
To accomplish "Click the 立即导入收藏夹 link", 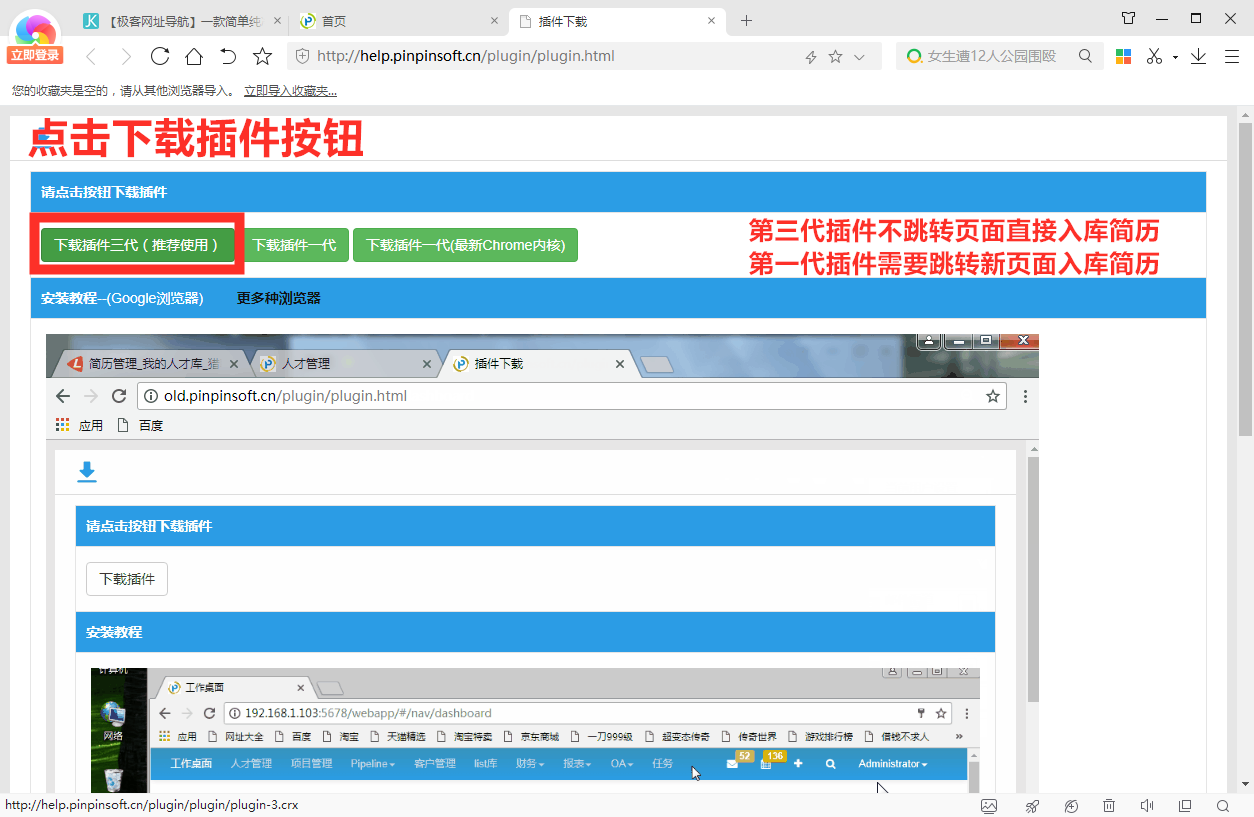I will (x=290, y=91).
